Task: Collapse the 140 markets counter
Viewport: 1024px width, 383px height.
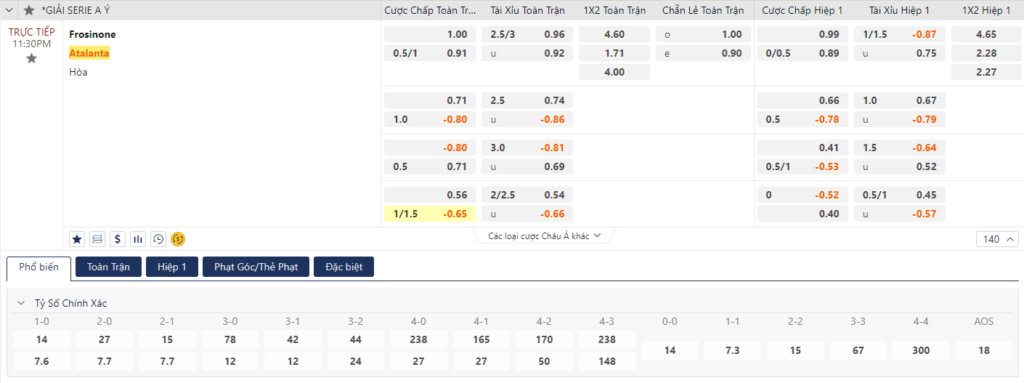Action: pos(997,239)
